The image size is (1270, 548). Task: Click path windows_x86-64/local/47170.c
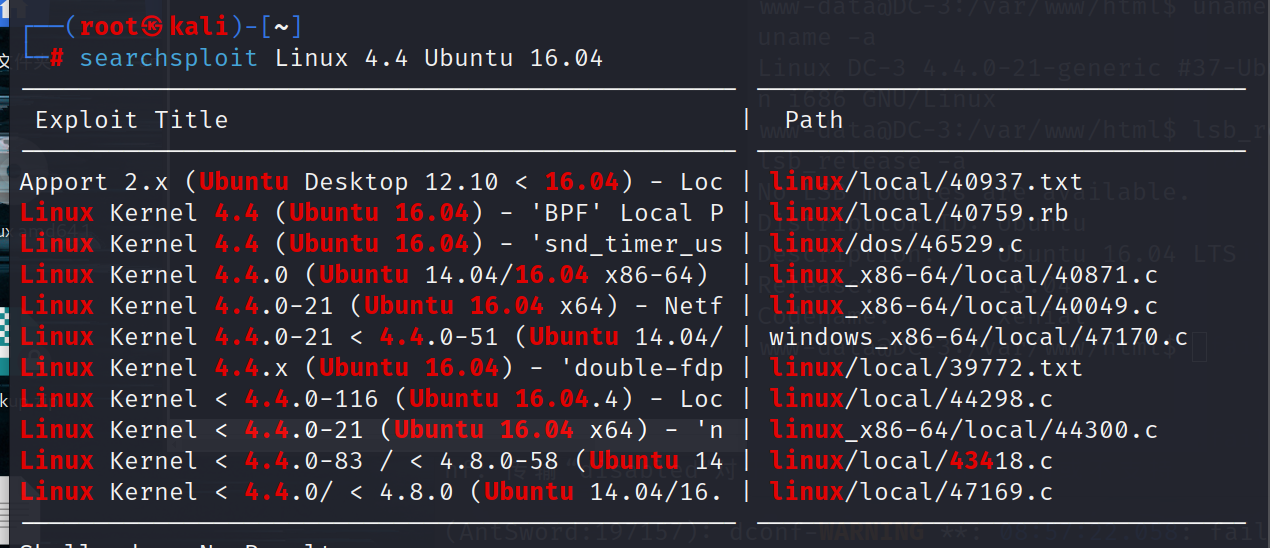pyautogui.click(x=977, y=337)
